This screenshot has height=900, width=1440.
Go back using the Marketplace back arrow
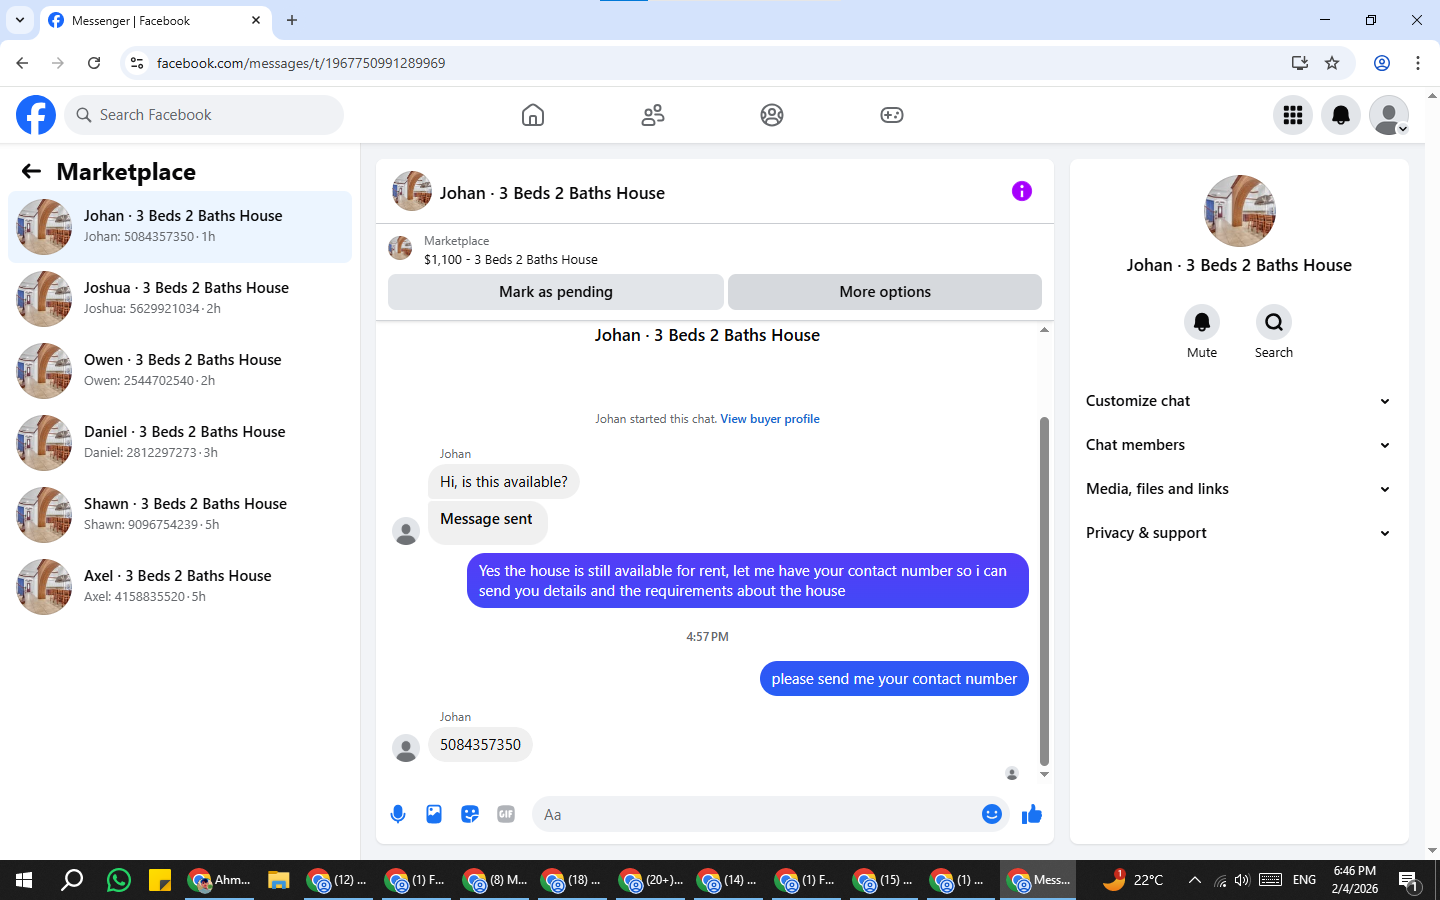[31, 171]
